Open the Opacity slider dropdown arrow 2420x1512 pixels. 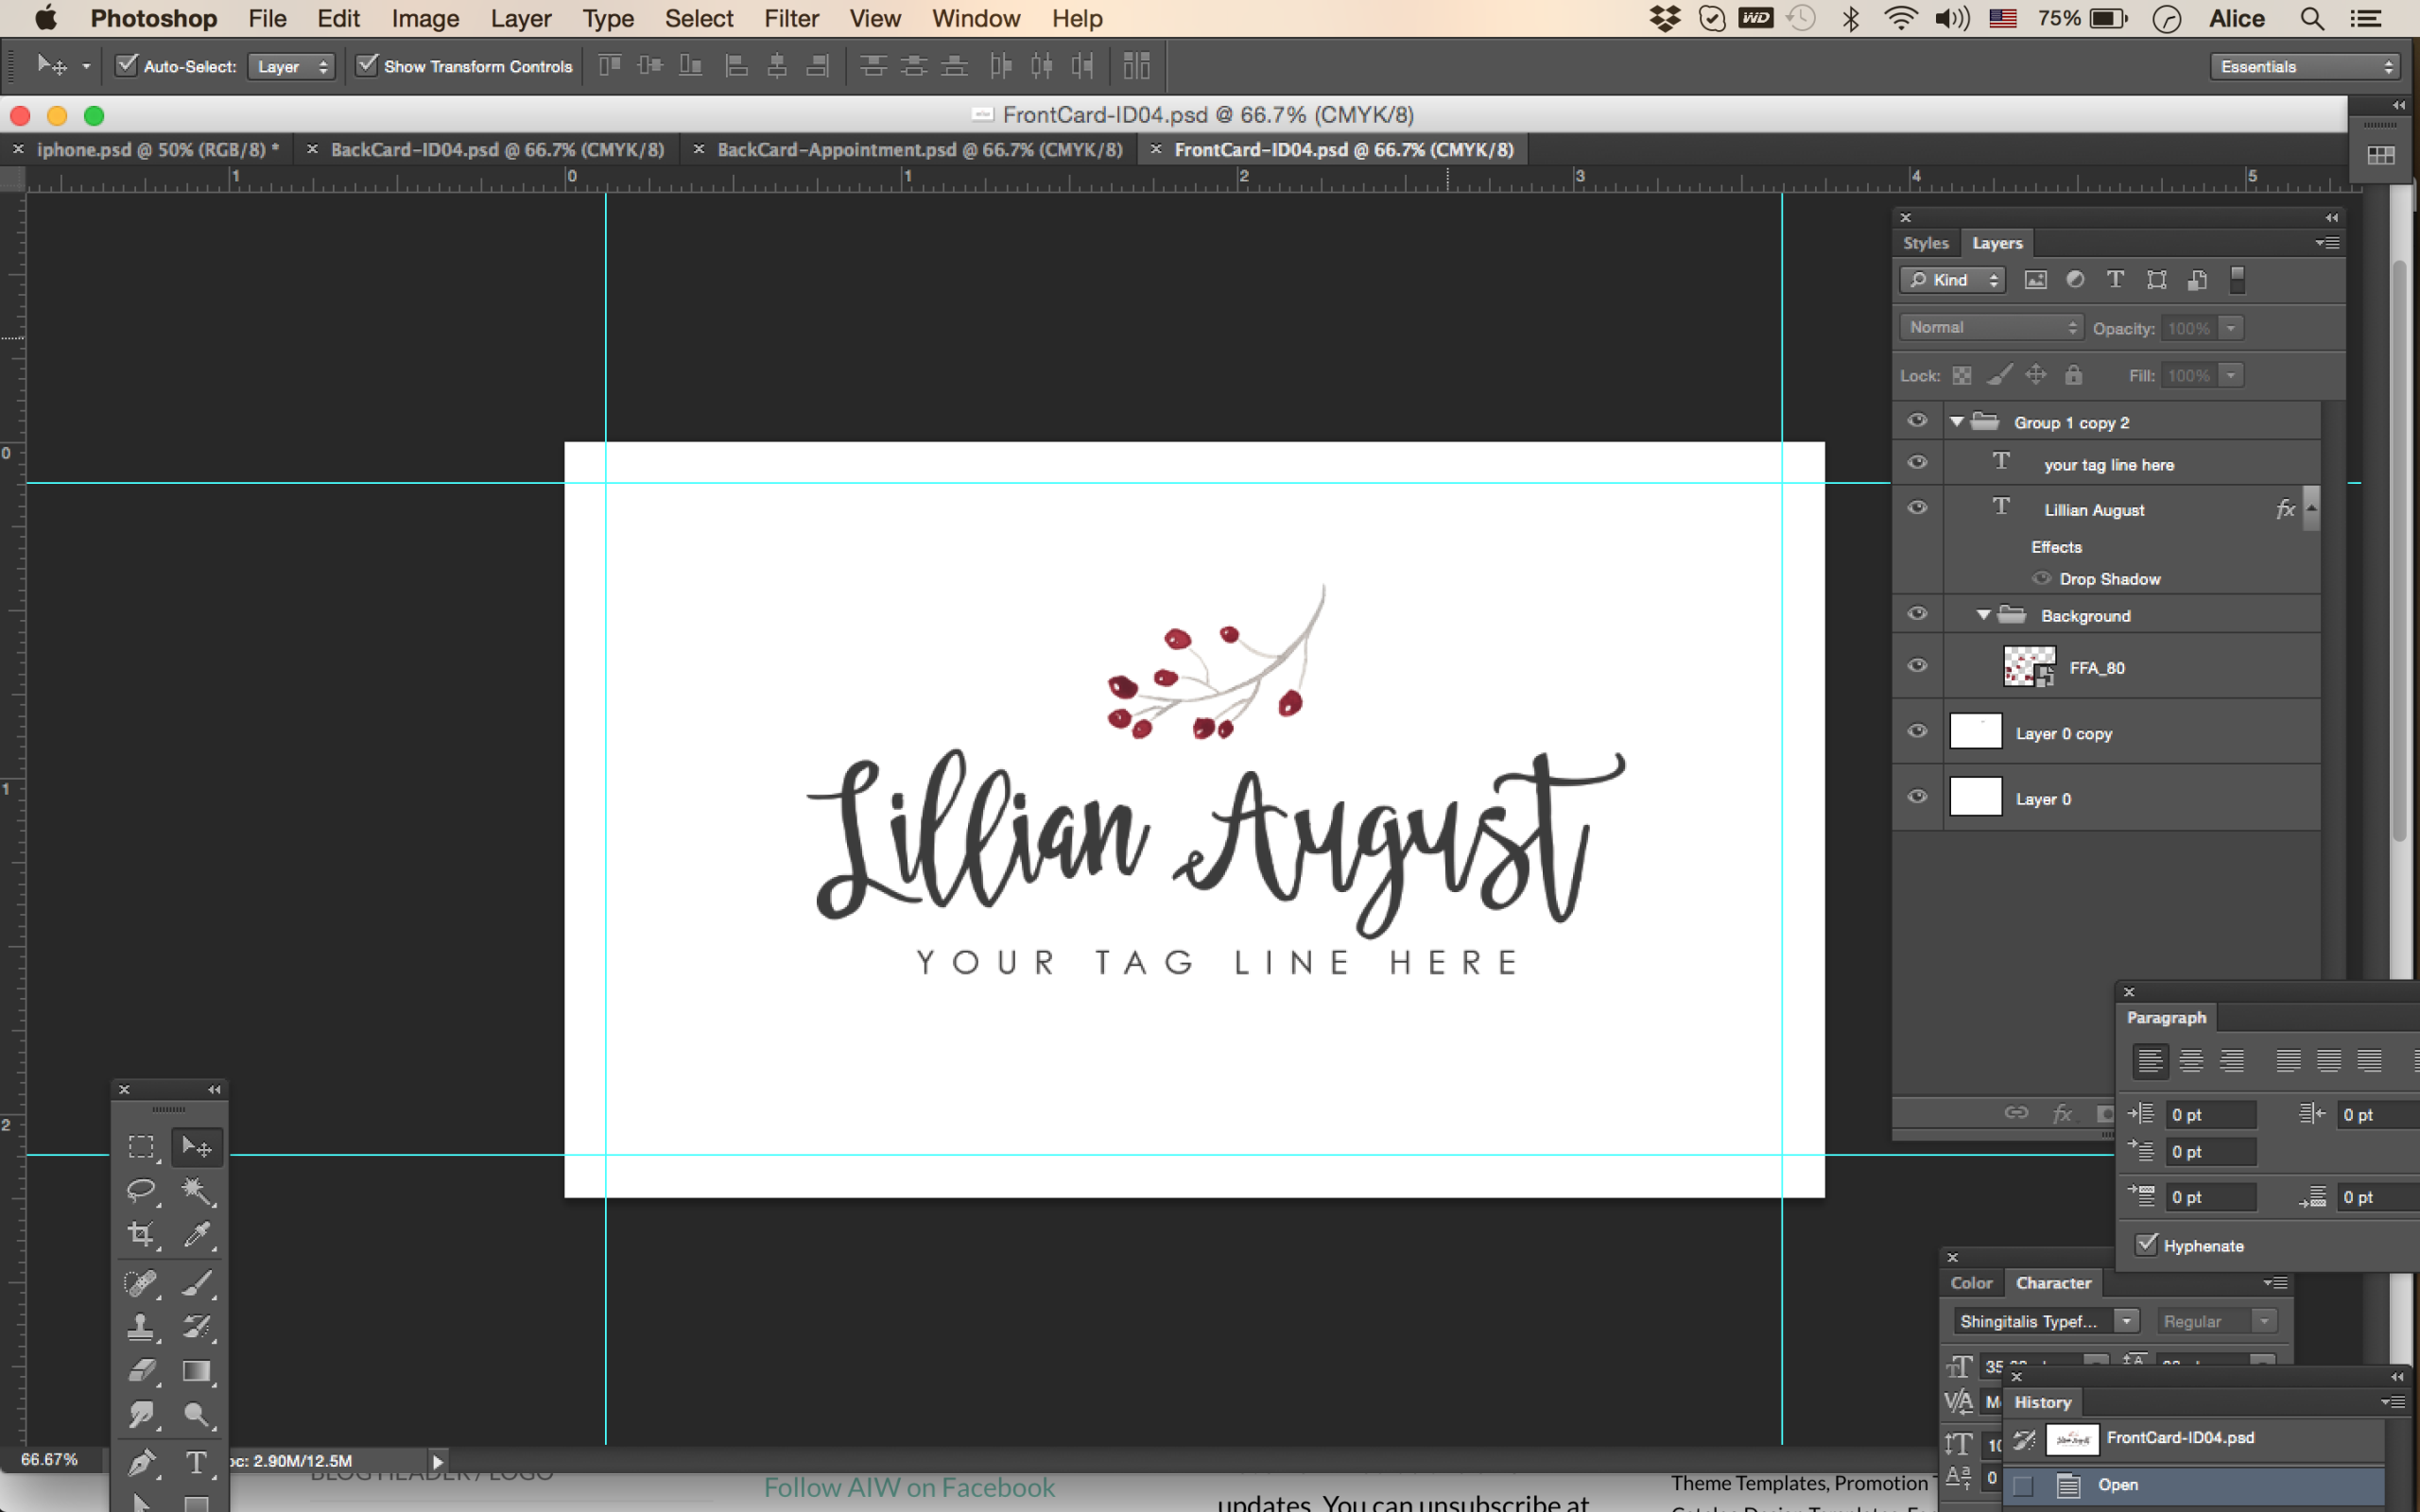pyautogui.click(x=2230, y=328)
